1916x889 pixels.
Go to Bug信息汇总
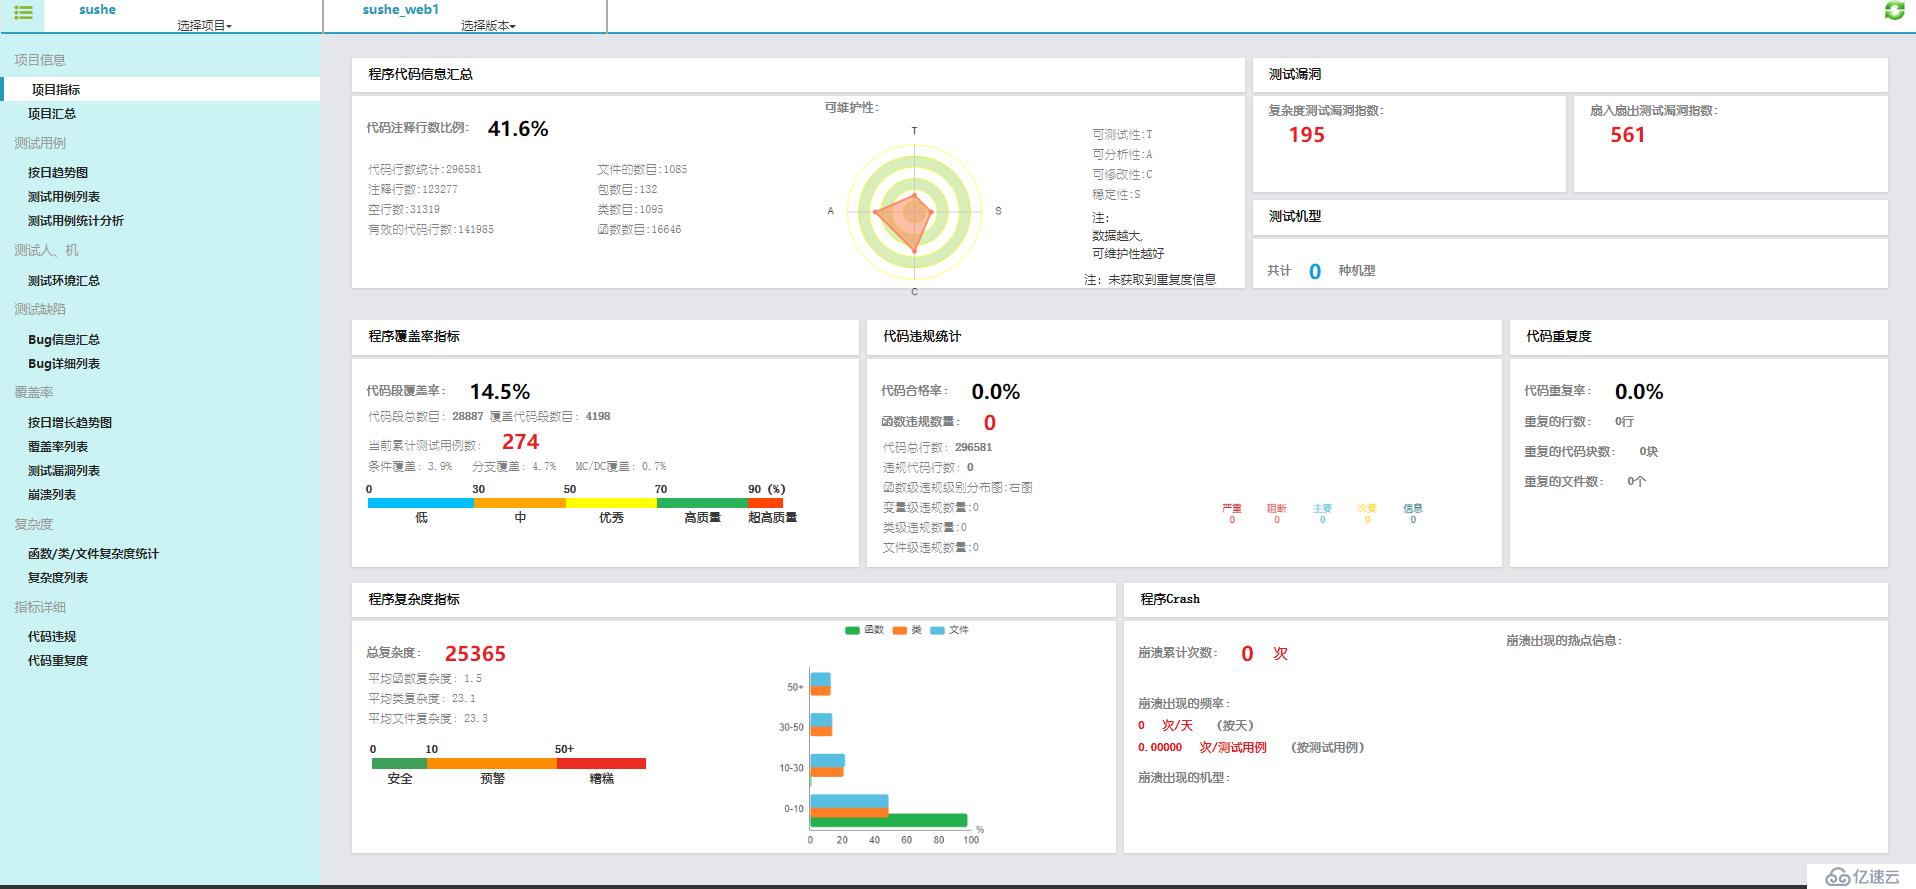pos(64,340)
